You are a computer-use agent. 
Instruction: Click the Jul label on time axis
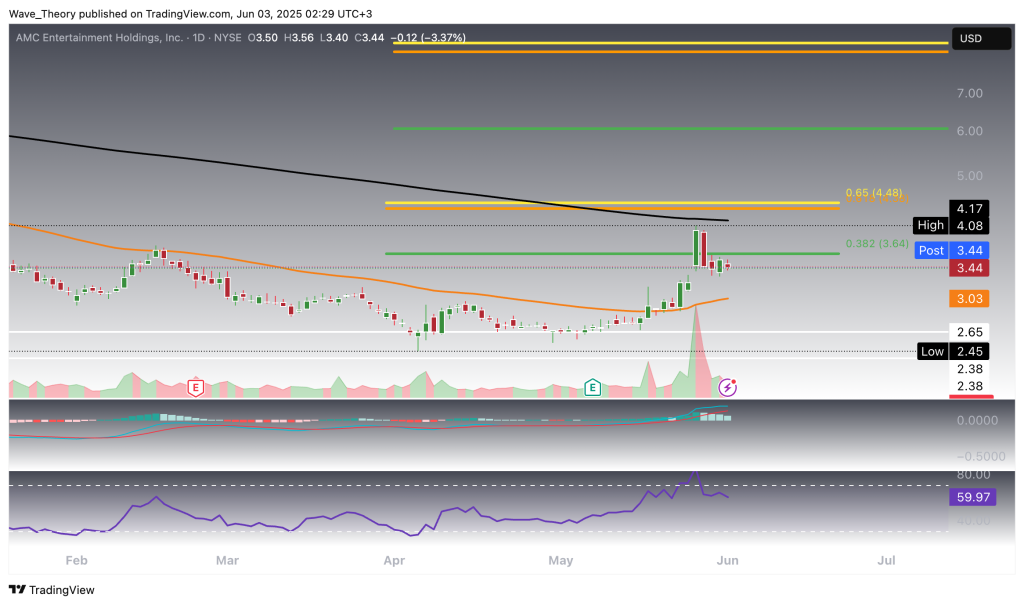coord(886,561)
